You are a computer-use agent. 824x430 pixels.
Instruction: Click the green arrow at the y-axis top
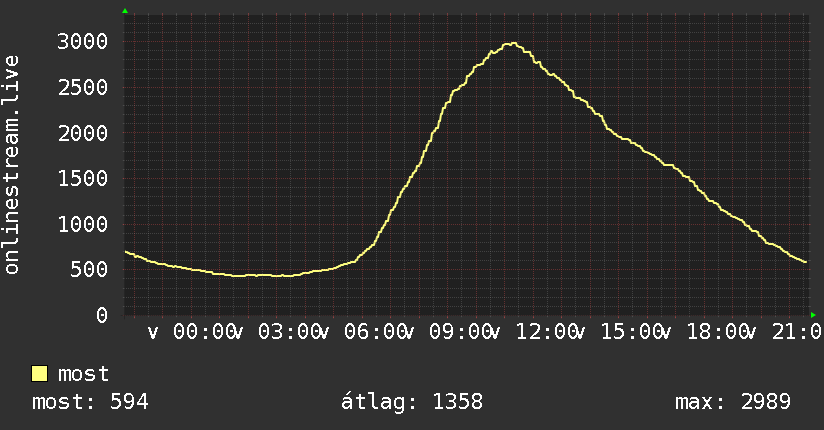point(125,11)
